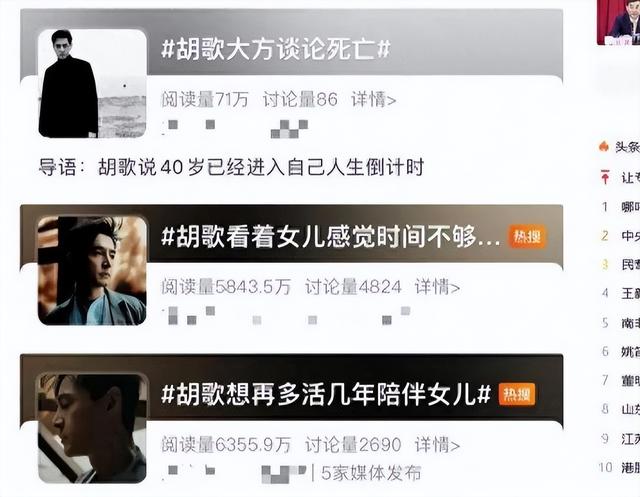640x497 pixels.
Task: Open 详情 for the 5843.5万 reads topic
Action: (437, 287)
